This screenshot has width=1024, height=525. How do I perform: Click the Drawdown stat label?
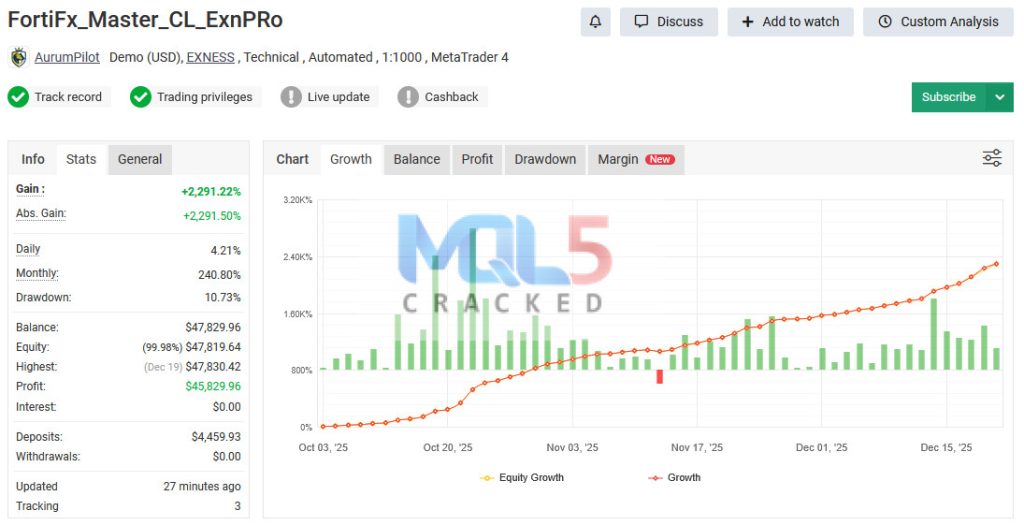click(44, 298)
